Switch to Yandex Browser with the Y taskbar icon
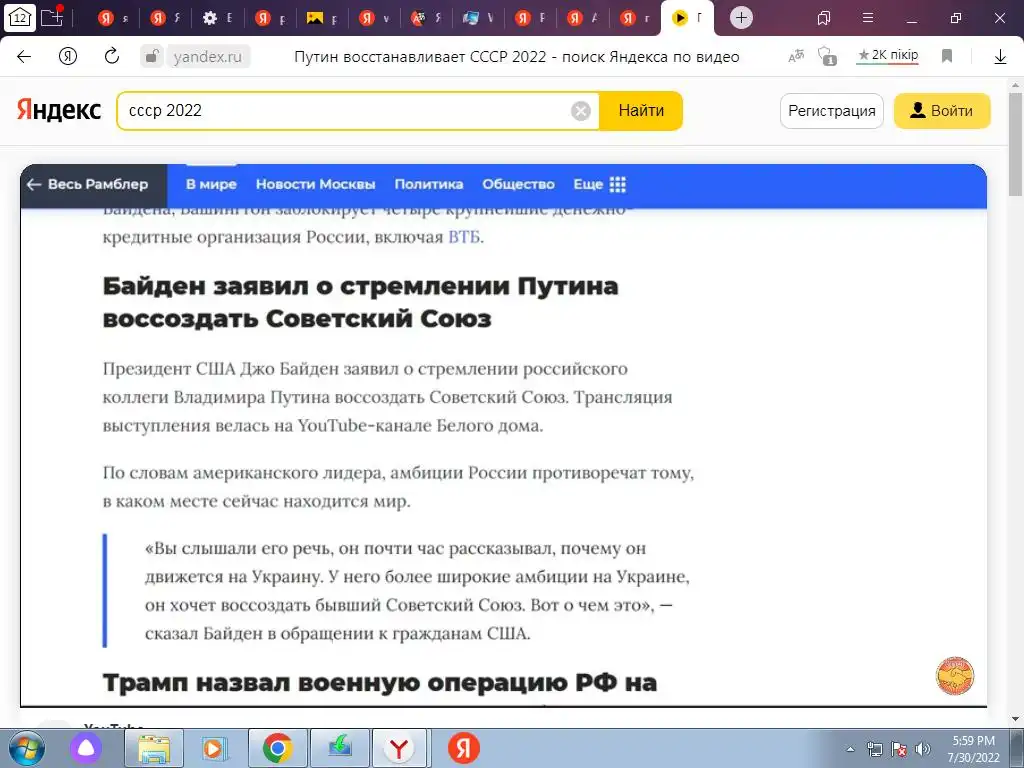Image resolution: width=1024 pixels, height=768 pixels. pyautogui.click(x=399, y=749)
